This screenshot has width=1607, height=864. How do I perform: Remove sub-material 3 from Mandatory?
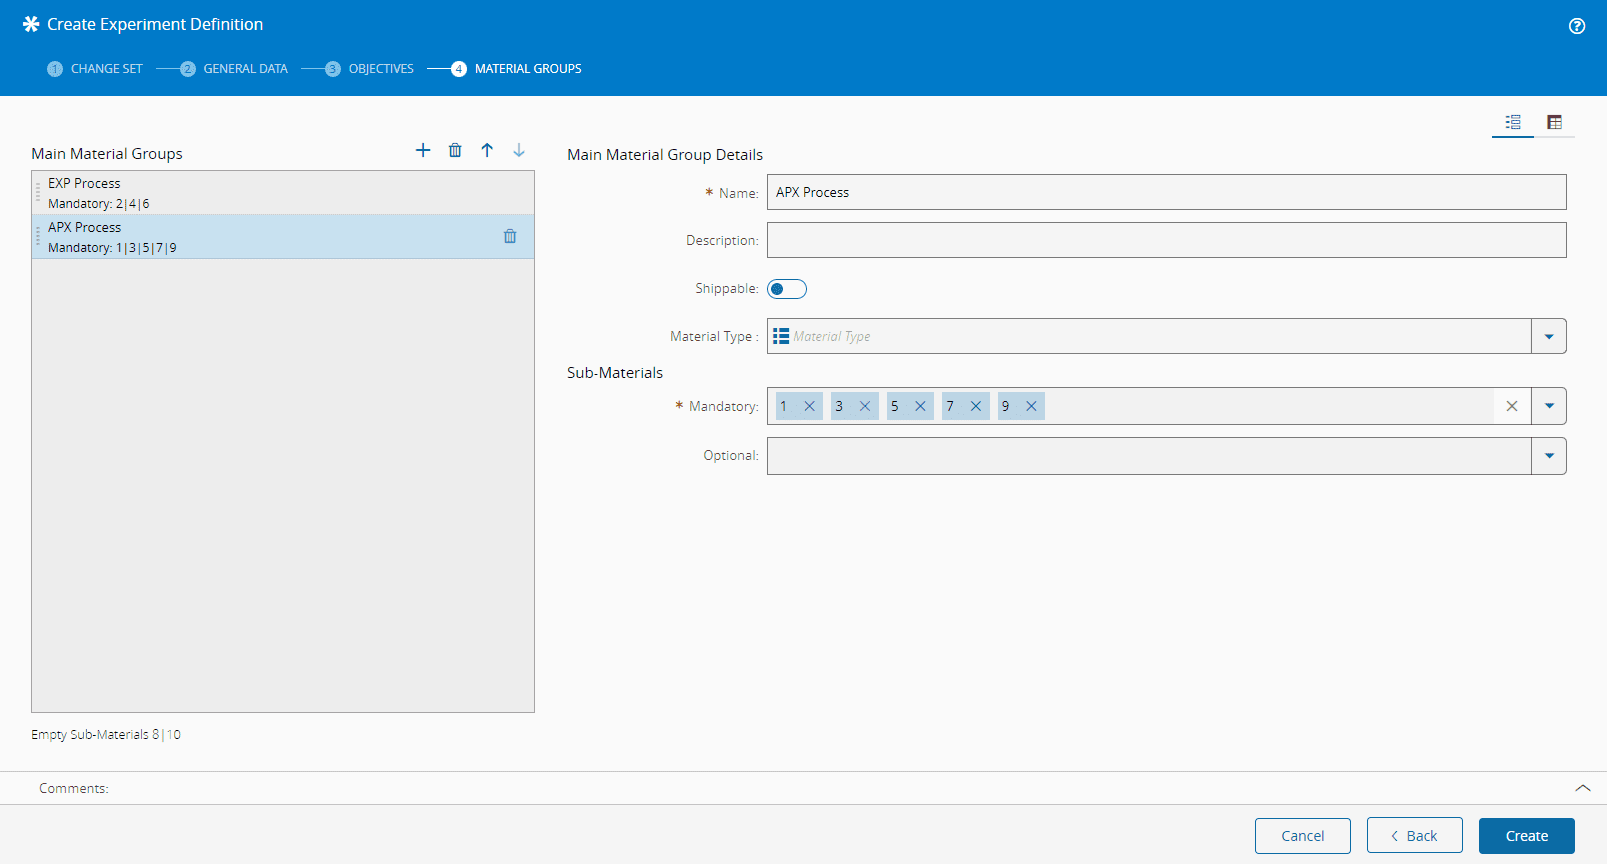(865, 406)
